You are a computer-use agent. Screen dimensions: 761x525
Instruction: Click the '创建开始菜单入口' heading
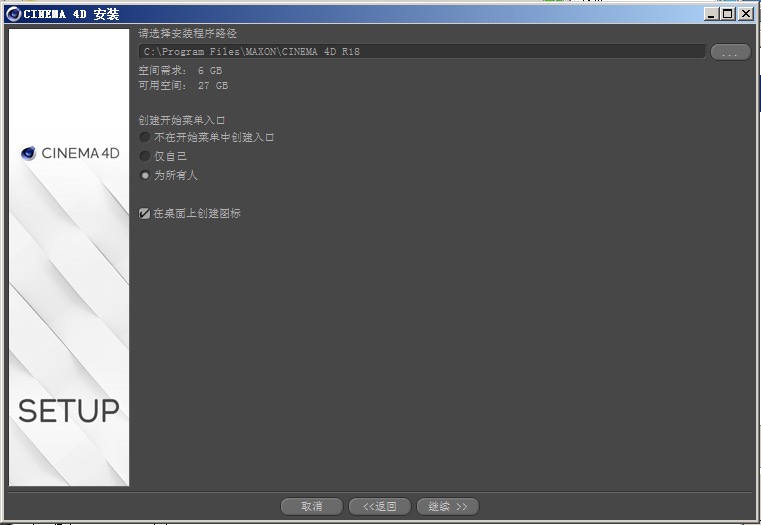[x=182, y=120]
